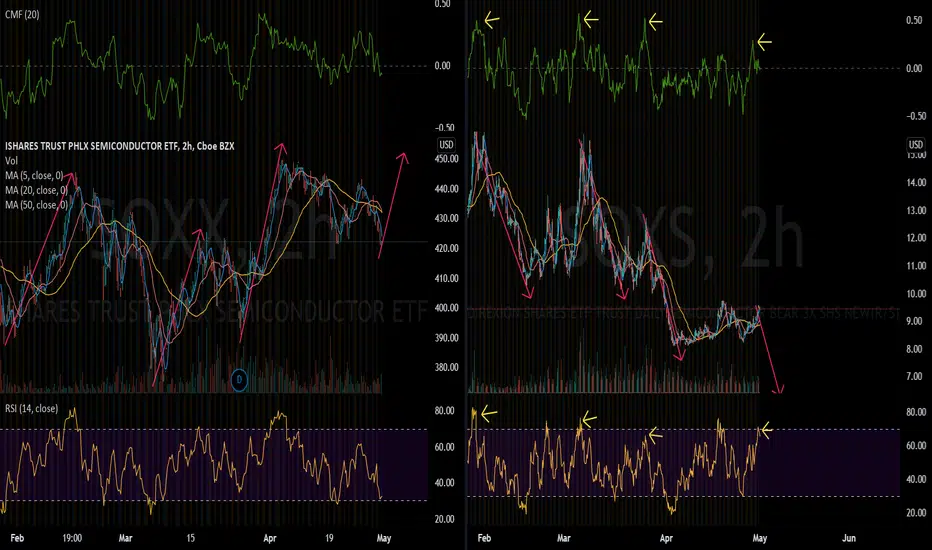Click the Apr label on SOXX time axis

[x=270, y=538]
